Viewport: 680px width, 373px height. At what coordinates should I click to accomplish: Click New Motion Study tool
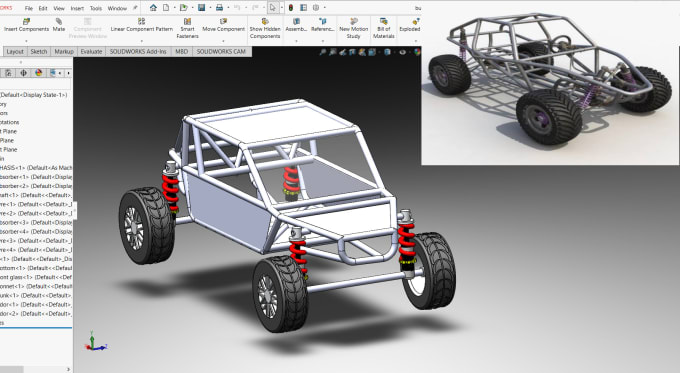coord(353,28)
